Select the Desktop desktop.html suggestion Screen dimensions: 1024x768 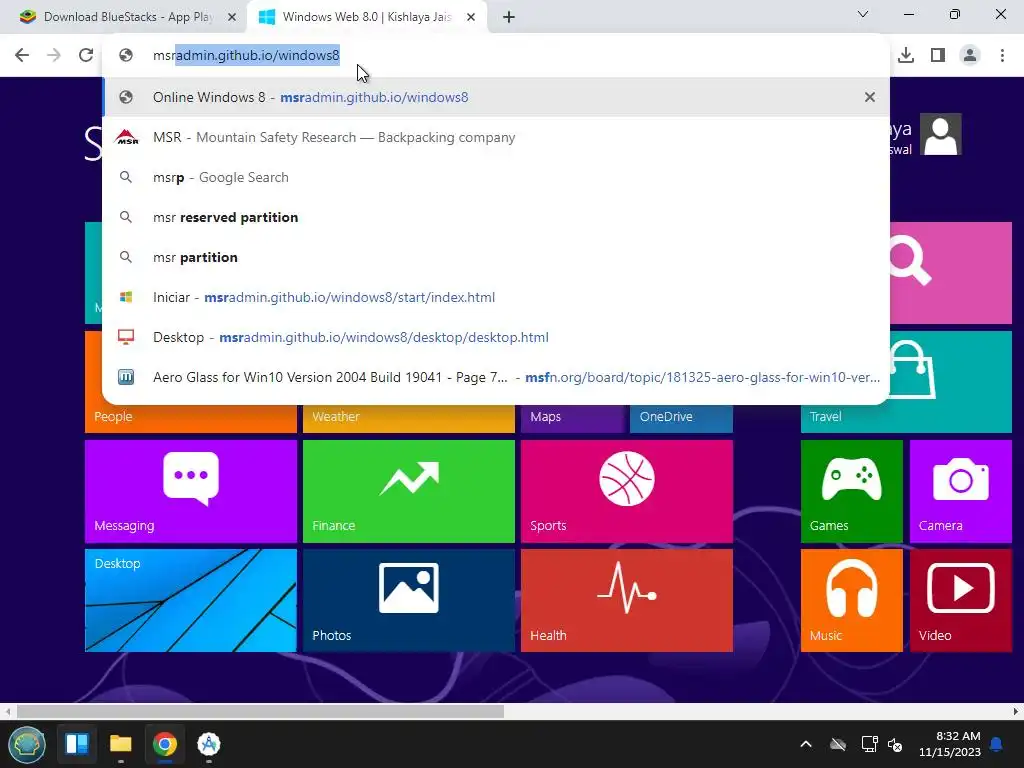(496, 337)
